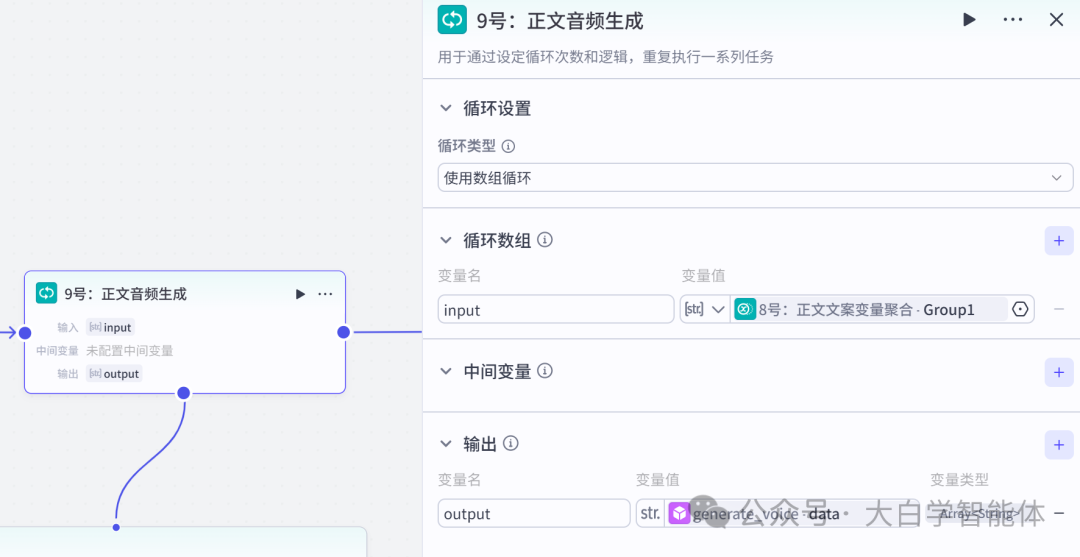
Task: Run the loop node from panel header play button
Action: (x=969, y=20)
